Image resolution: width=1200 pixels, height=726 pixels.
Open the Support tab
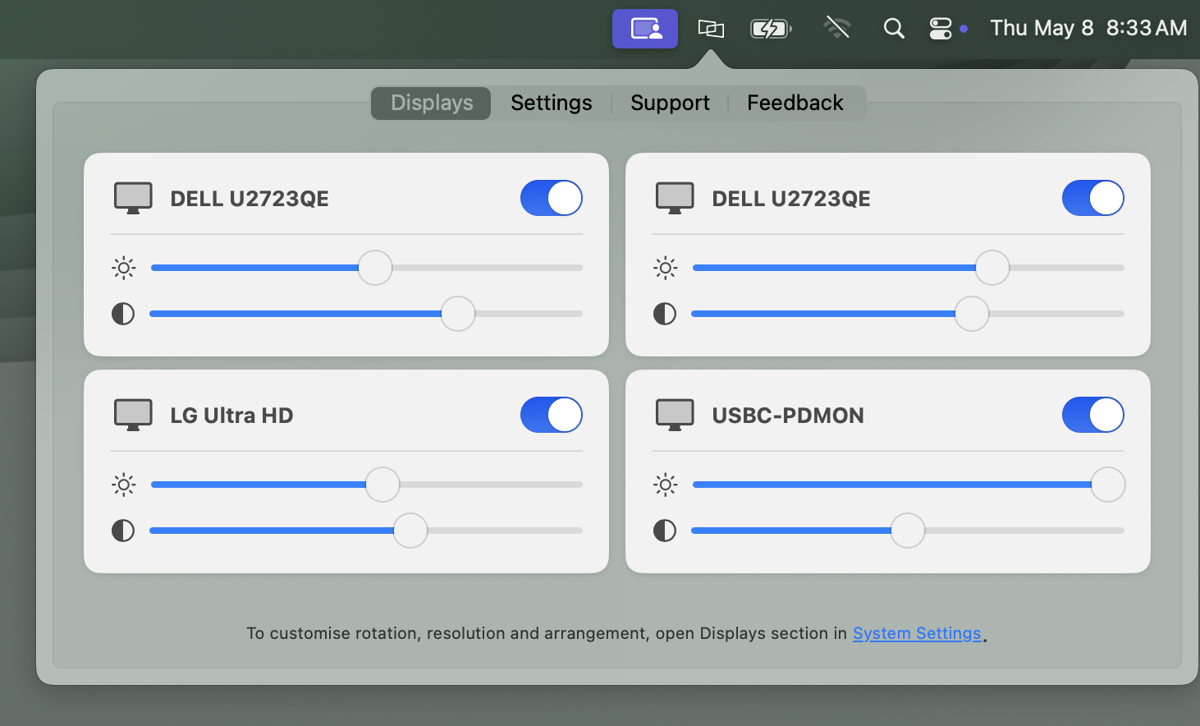point(669,102)
